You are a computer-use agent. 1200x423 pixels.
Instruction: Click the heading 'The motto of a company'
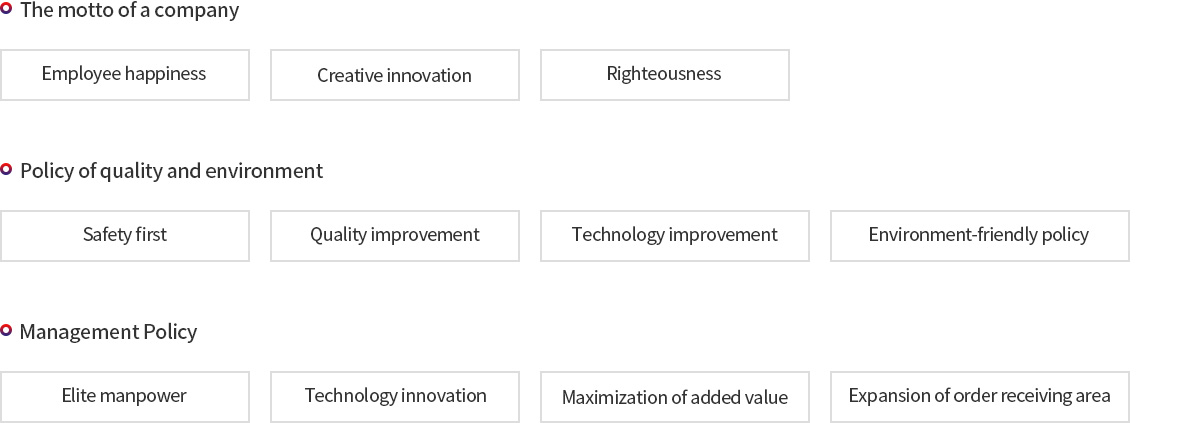tap(129, 11)
